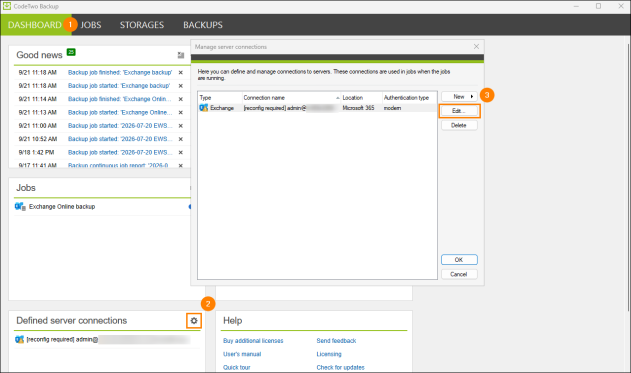Click the 9/21 11:18 AM timestamp of finished job
Screen dimensions: 631x373
coord(37,72)
